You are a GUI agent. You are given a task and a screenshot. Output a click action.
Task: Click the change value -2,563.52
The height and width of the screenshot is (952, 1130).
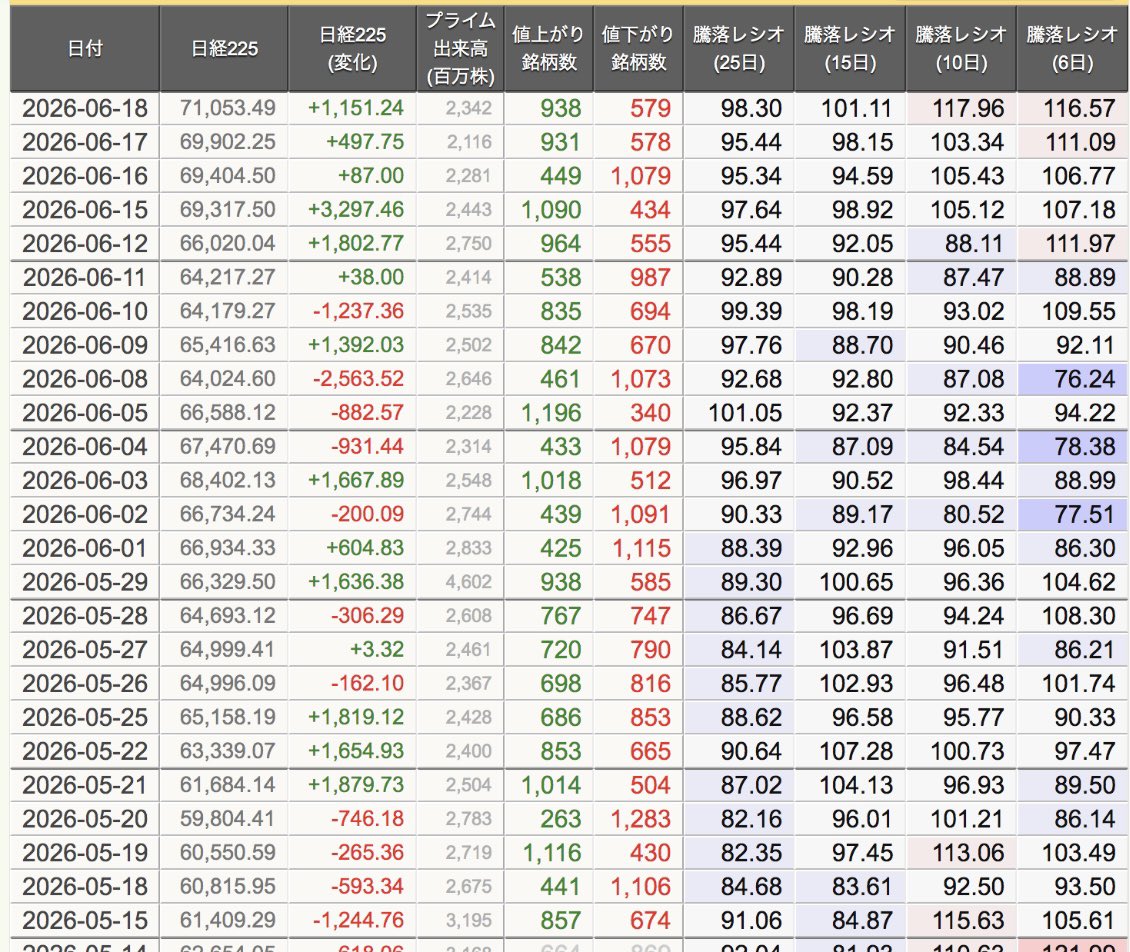click(x=358, y=379)
